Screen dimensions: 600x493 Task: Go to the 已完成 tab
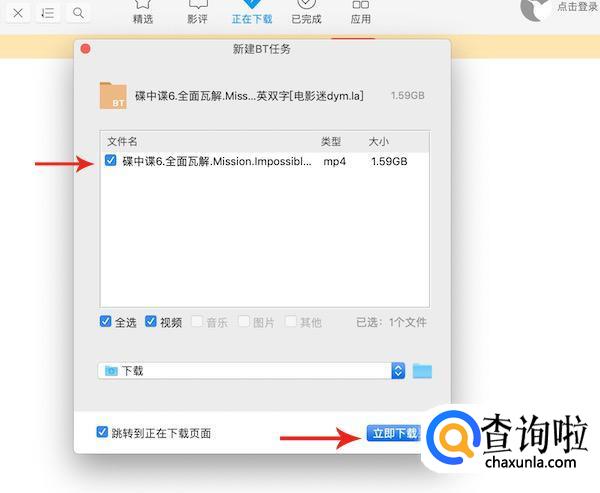point(306,12)
